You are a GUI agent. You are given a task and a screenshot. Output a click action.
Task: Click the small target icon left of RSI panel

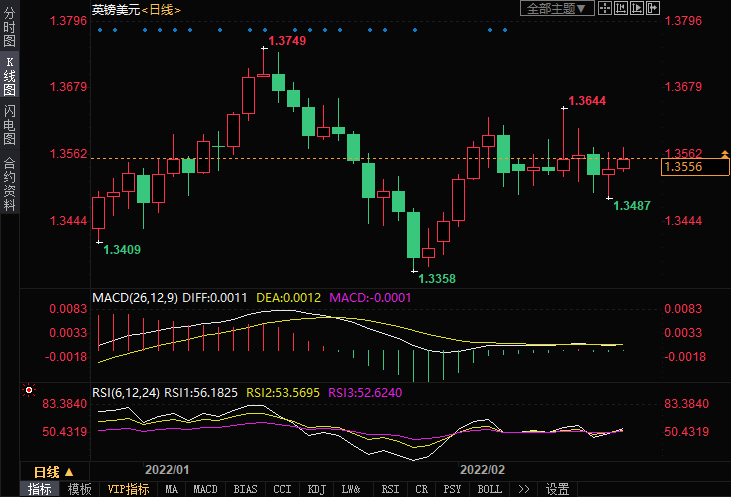29,392
